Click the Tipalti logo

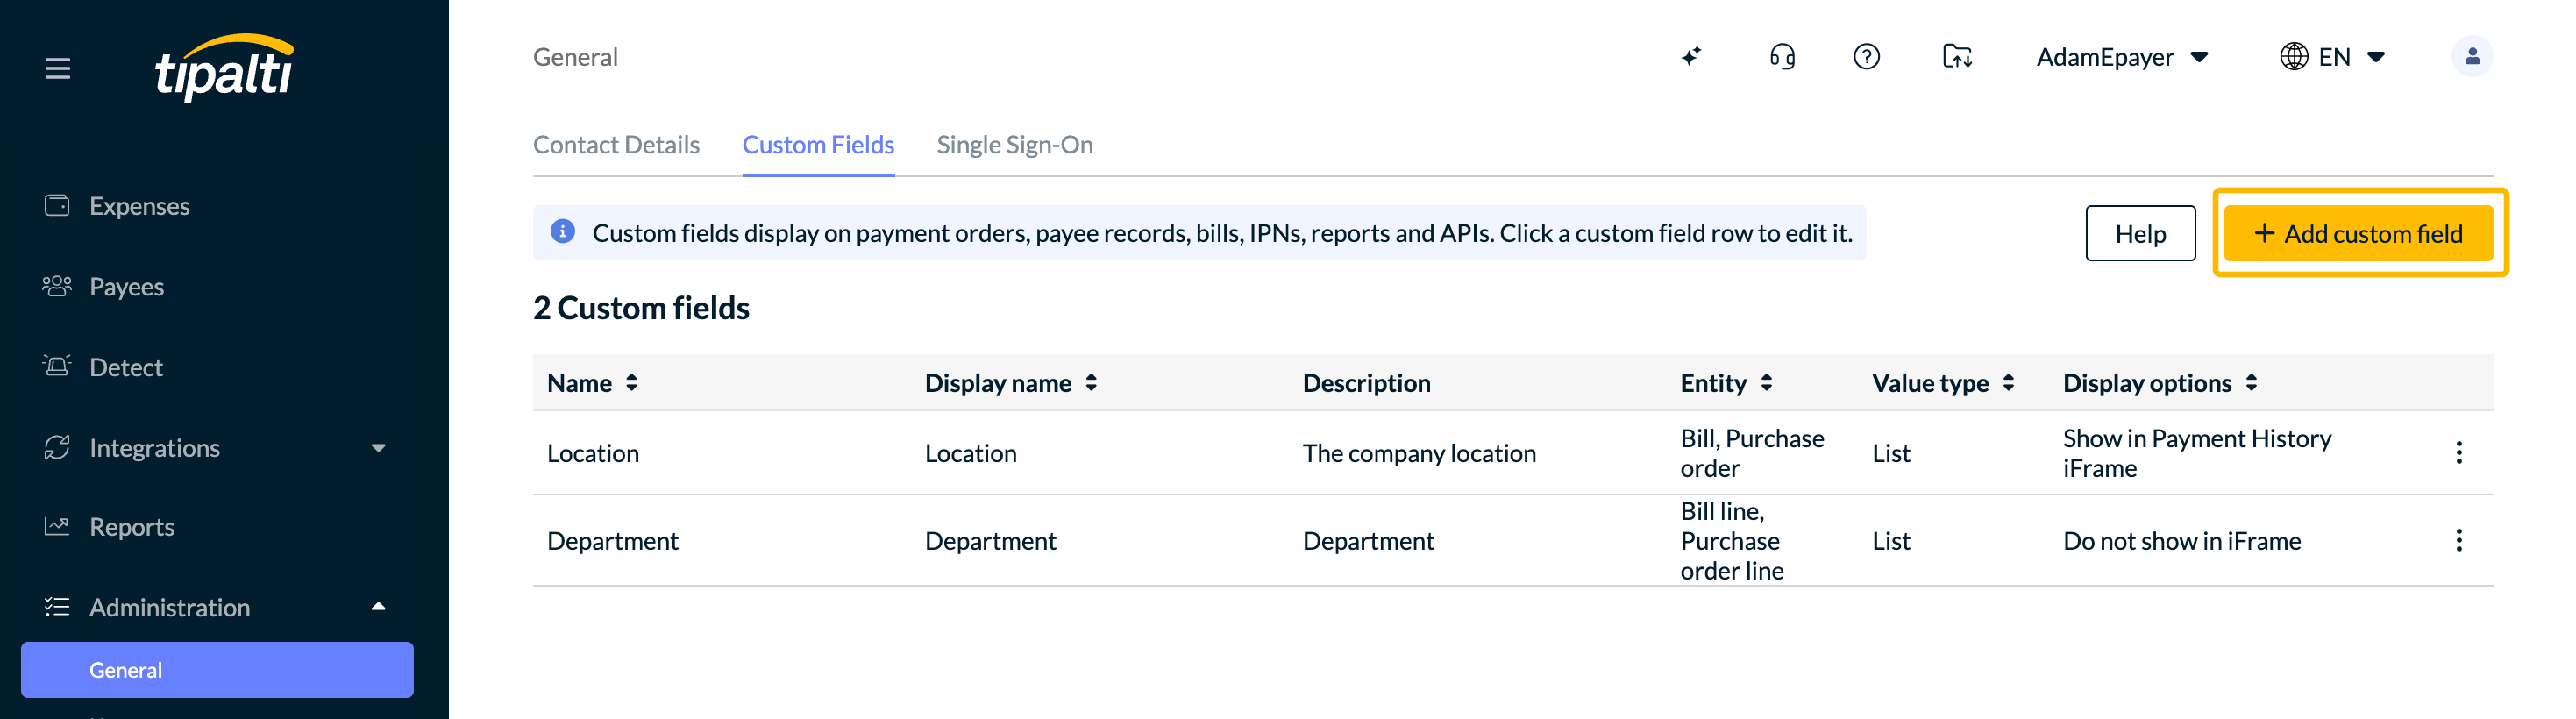[224, 67]
